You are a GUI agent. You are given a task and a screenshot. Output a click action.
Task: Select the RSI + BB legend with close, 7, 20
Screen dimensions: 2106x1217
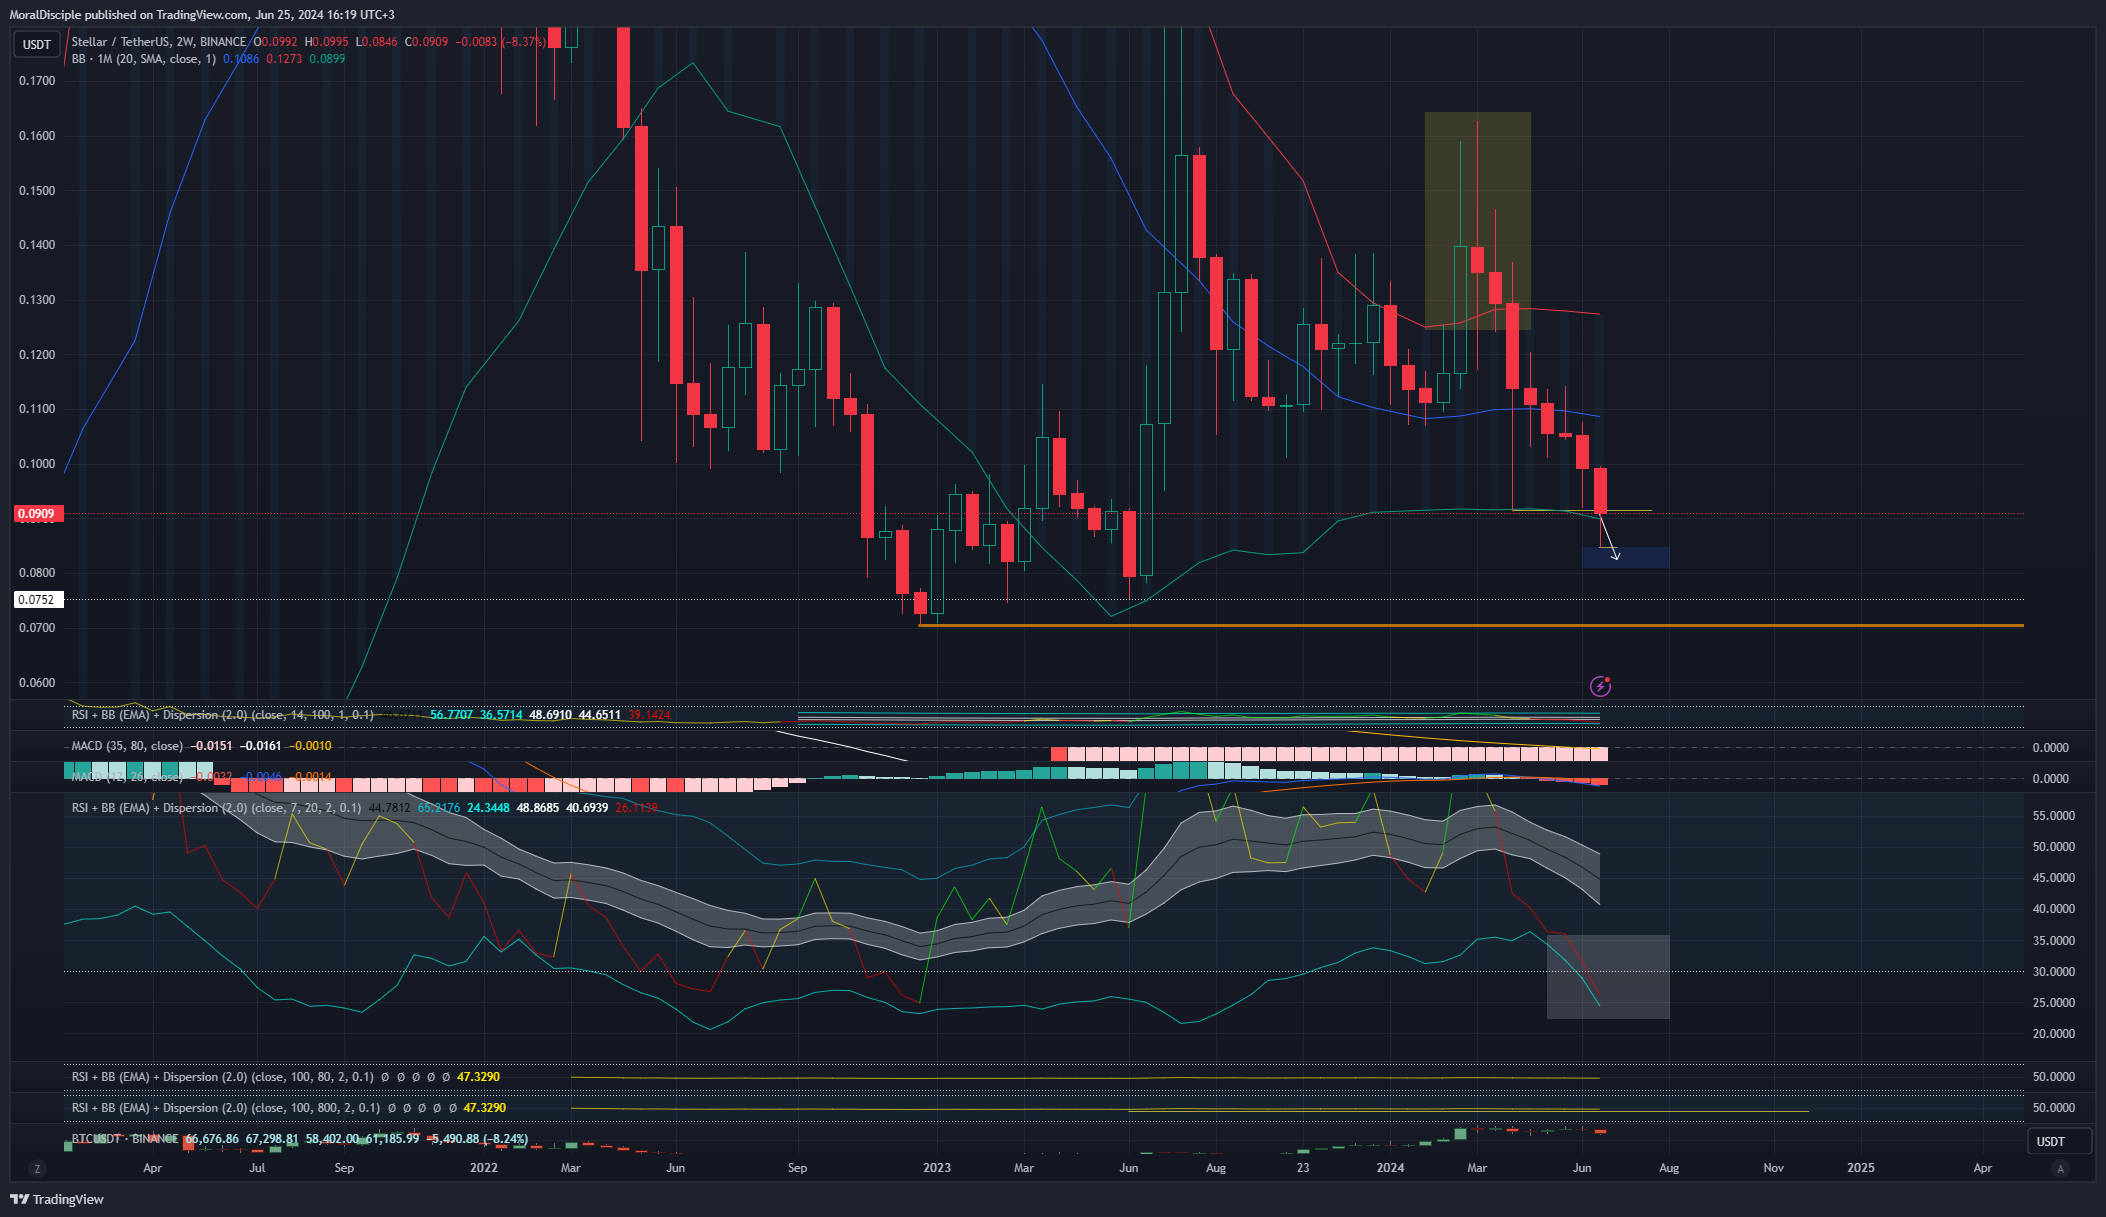point(216,808)
